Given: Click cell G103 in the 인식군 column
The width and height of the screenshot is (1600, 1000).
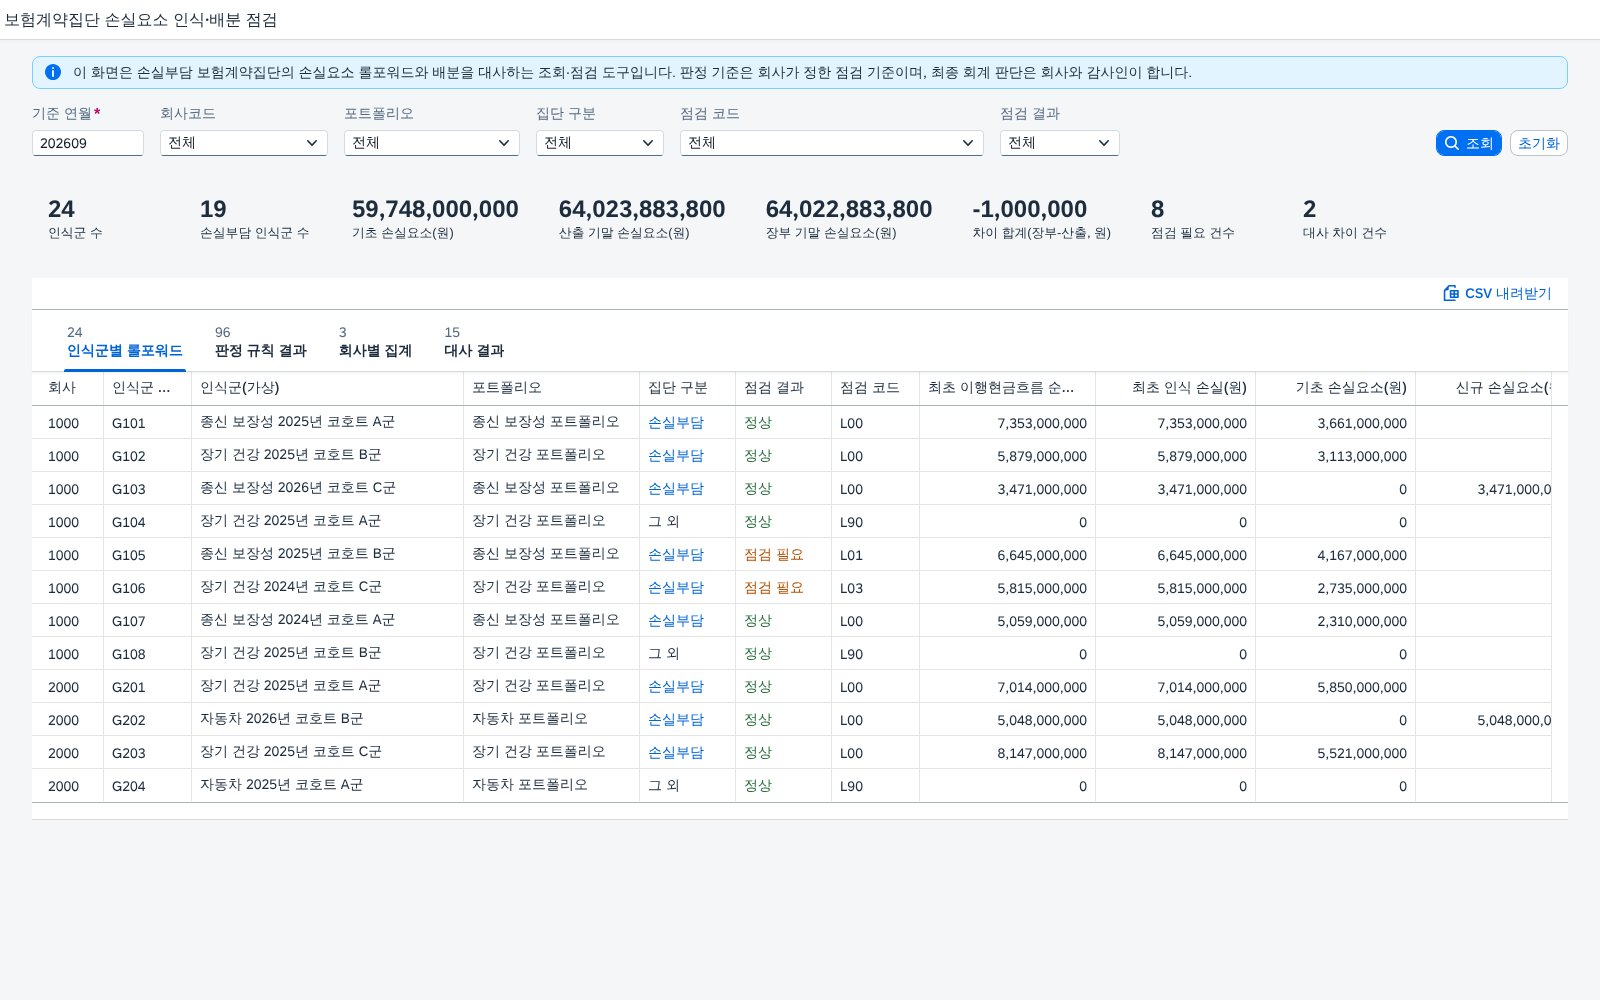Looking at the screenshot, I should click(148, 489).
